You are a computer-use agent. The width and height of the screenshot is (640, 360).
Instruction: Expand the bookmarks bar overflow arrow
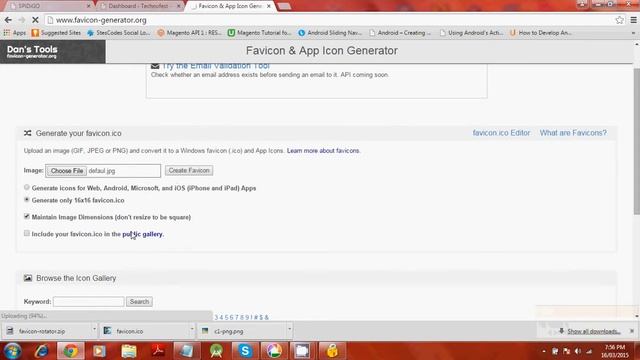coord(633,33)
